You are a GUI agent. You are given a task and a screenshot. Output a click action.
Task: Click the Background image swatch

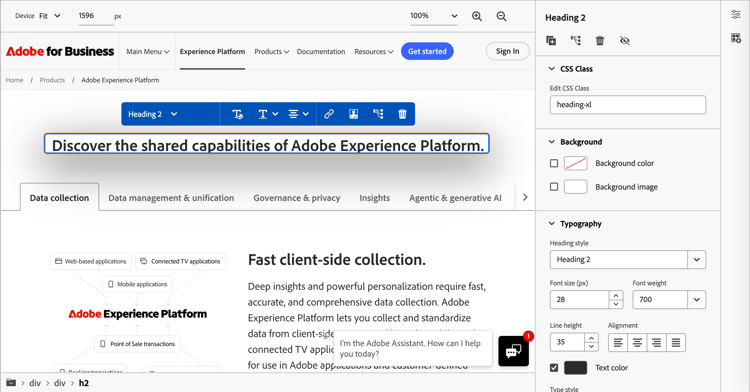pos(576,187)
